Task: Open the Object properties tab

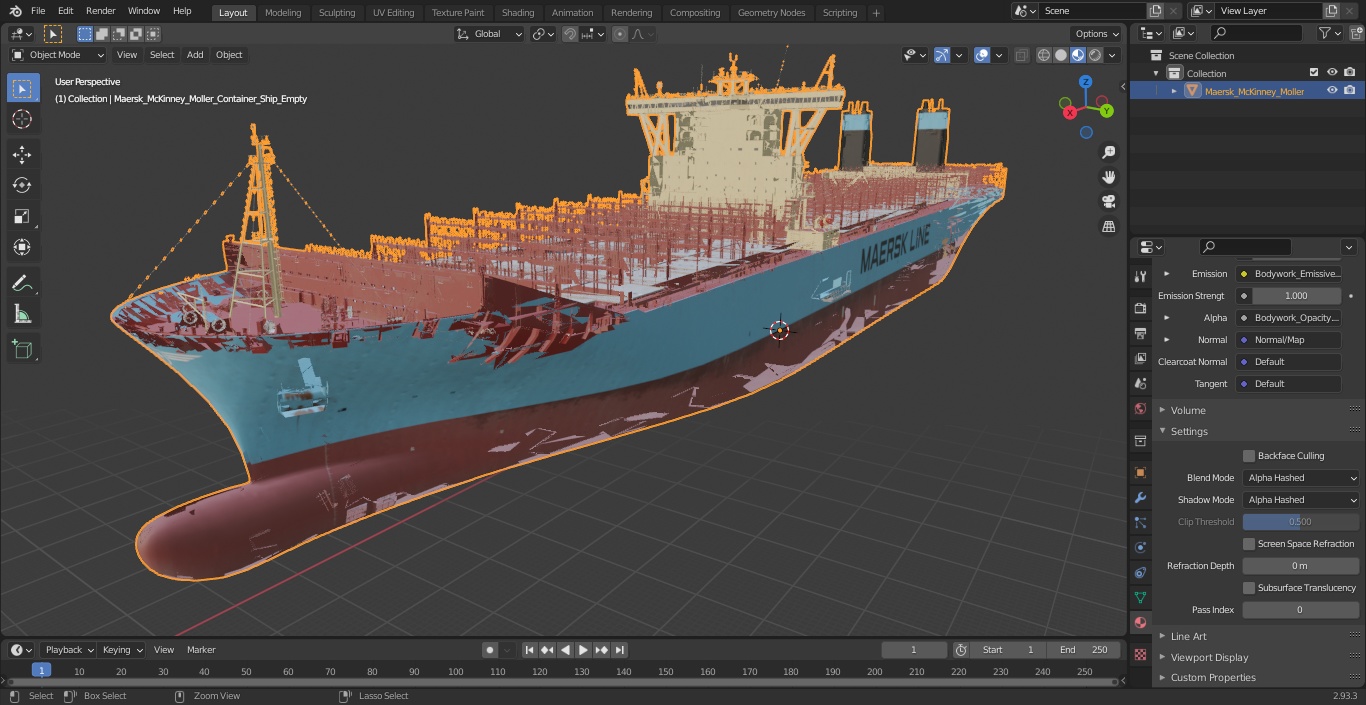Action: (x=1140, y=472)
